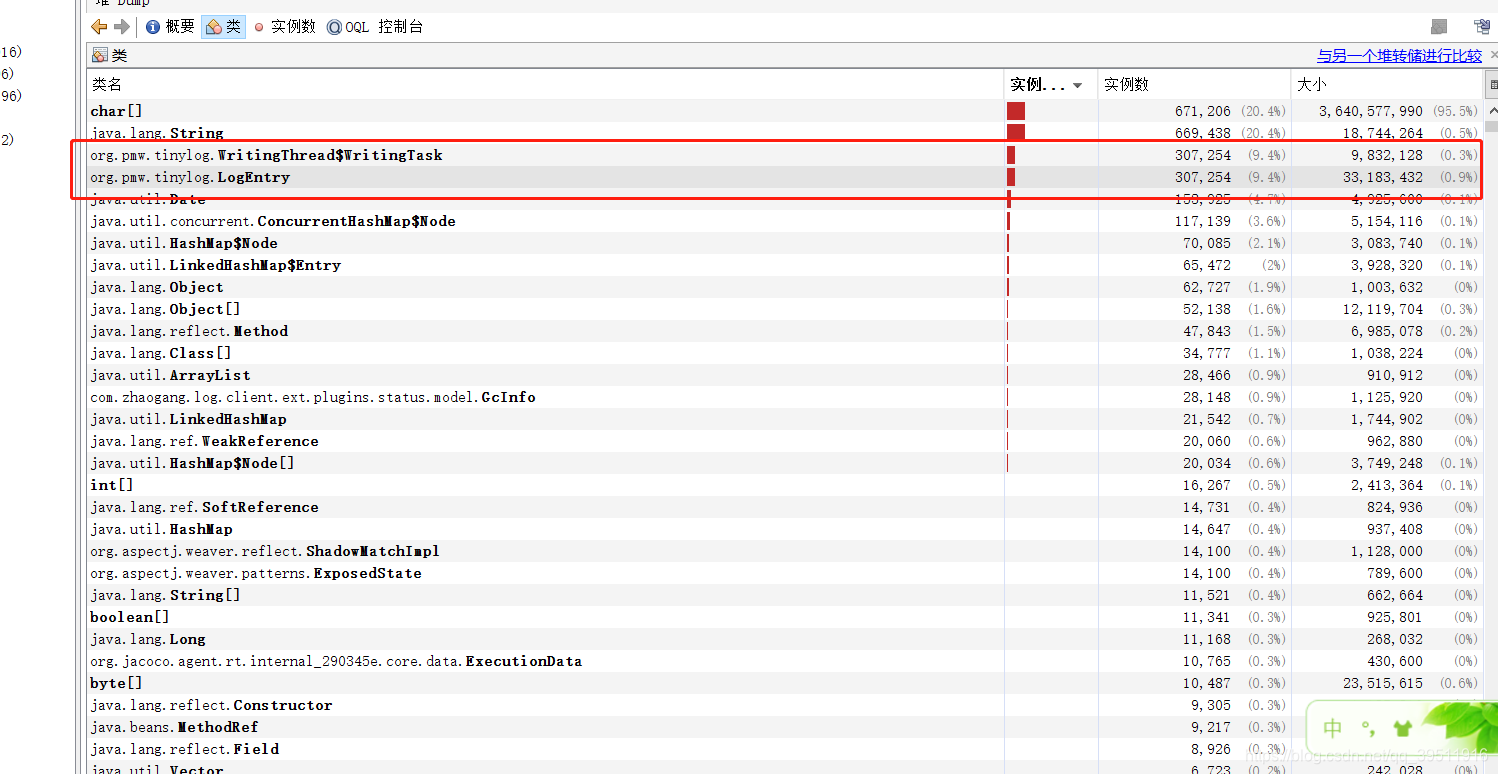
Task: Select java.lang.String[] class row
Action: tap(785, 595)
